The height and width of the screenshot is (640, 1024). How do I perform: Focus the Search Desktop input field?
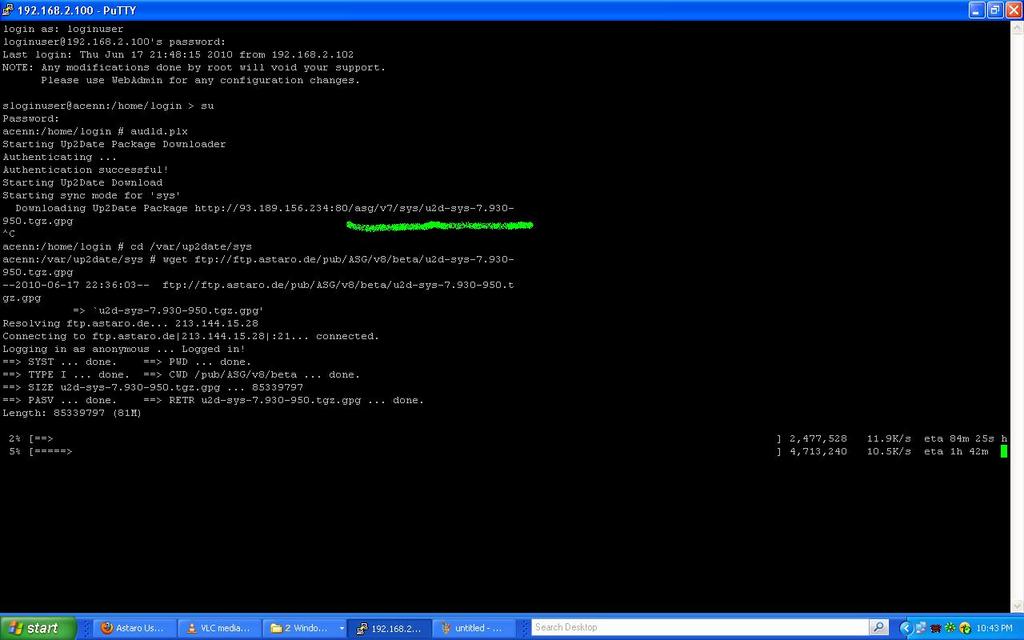point(700,628)
